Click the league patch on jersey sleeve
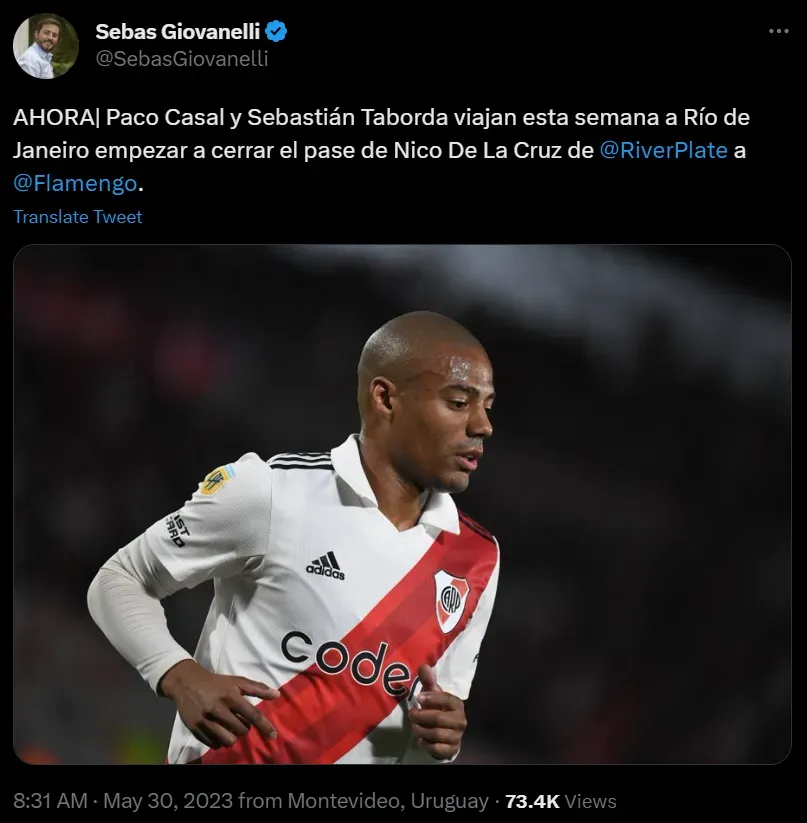This screenshot has width=807, height=823. pyautogui.click(x=217, y=480)
